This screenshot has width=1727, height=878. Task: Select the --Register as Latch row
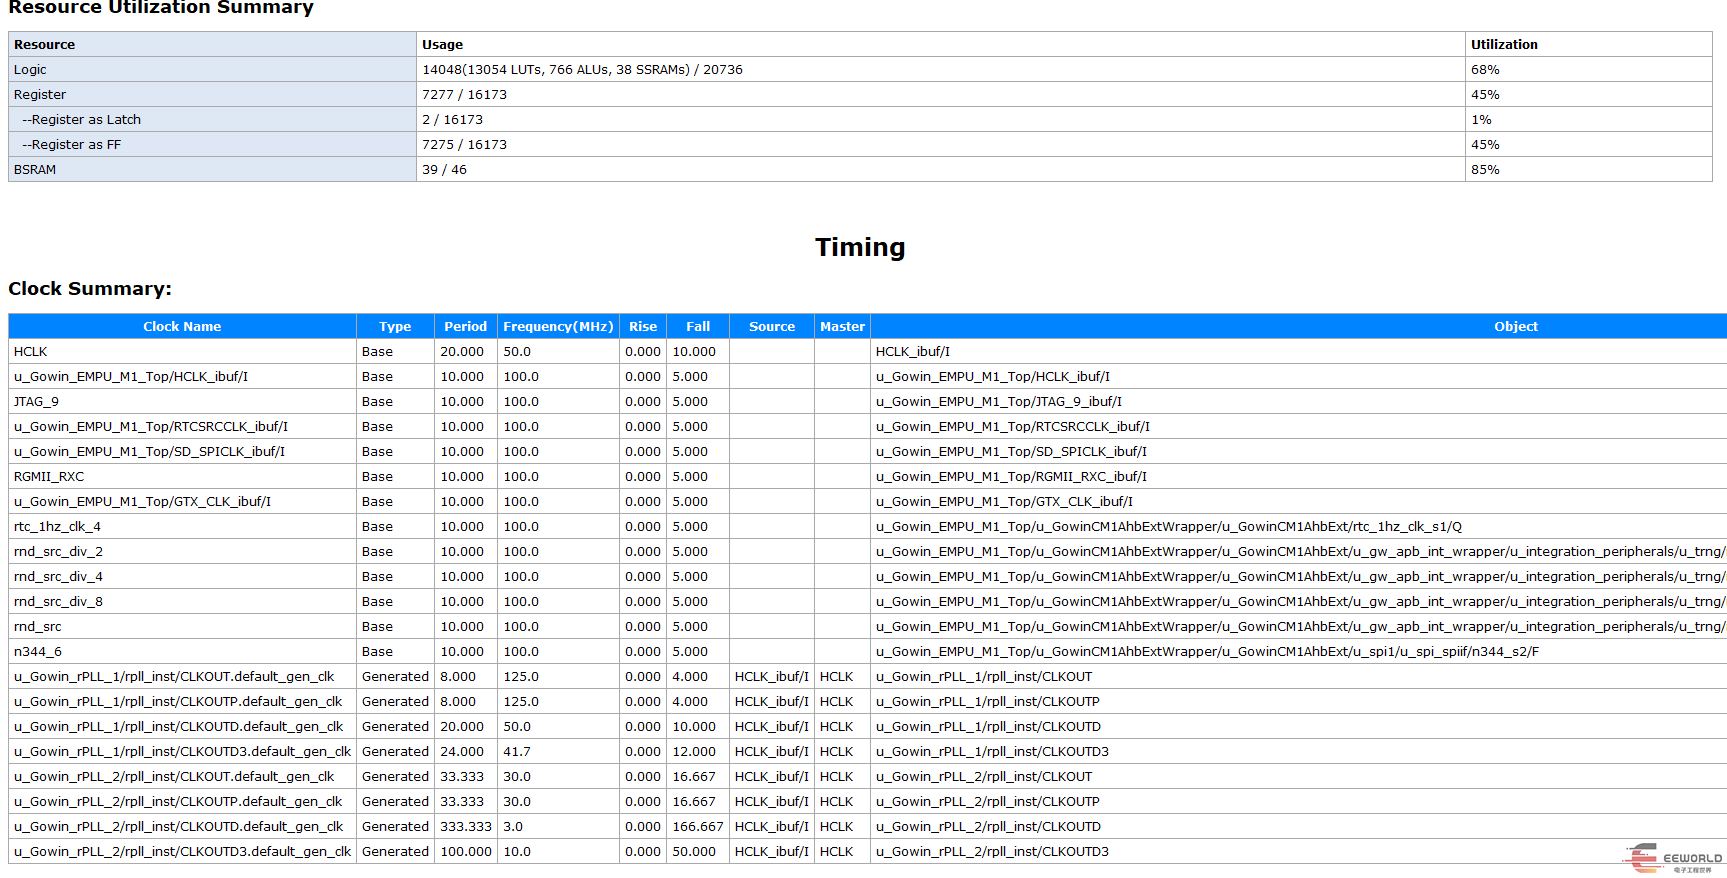point(212,119)
